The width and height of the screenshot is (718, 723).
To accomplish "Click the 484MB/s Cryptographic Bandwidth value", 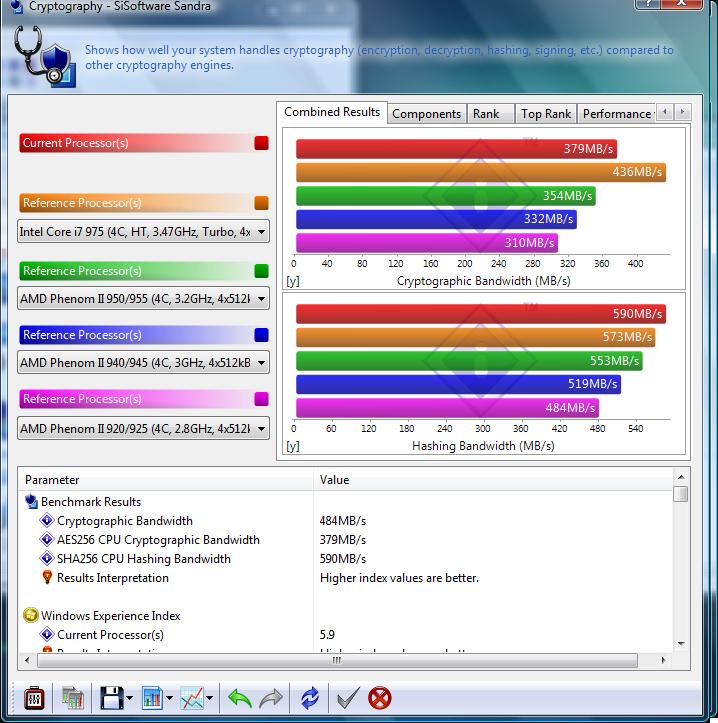I will pos(343,521).
